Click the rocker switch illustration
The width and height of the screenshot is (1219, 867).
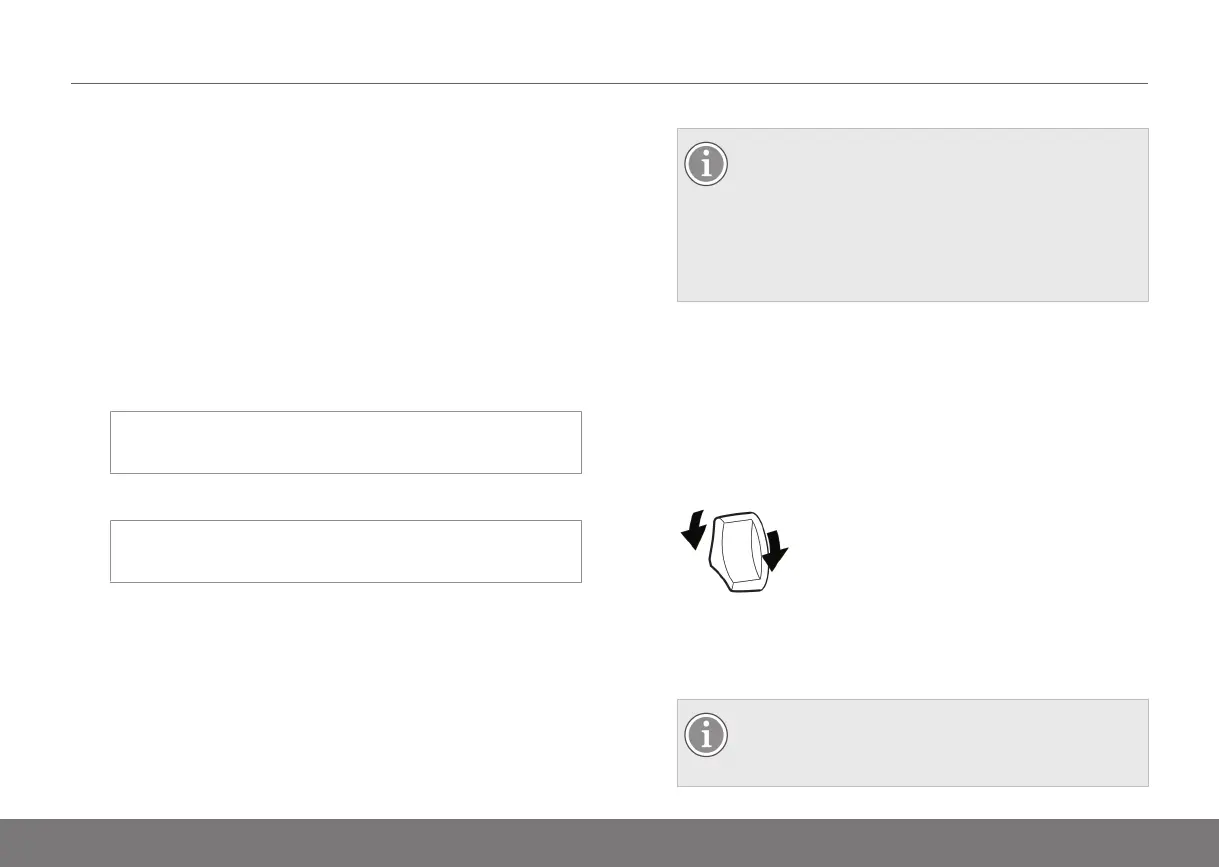(x=741, y=551)
